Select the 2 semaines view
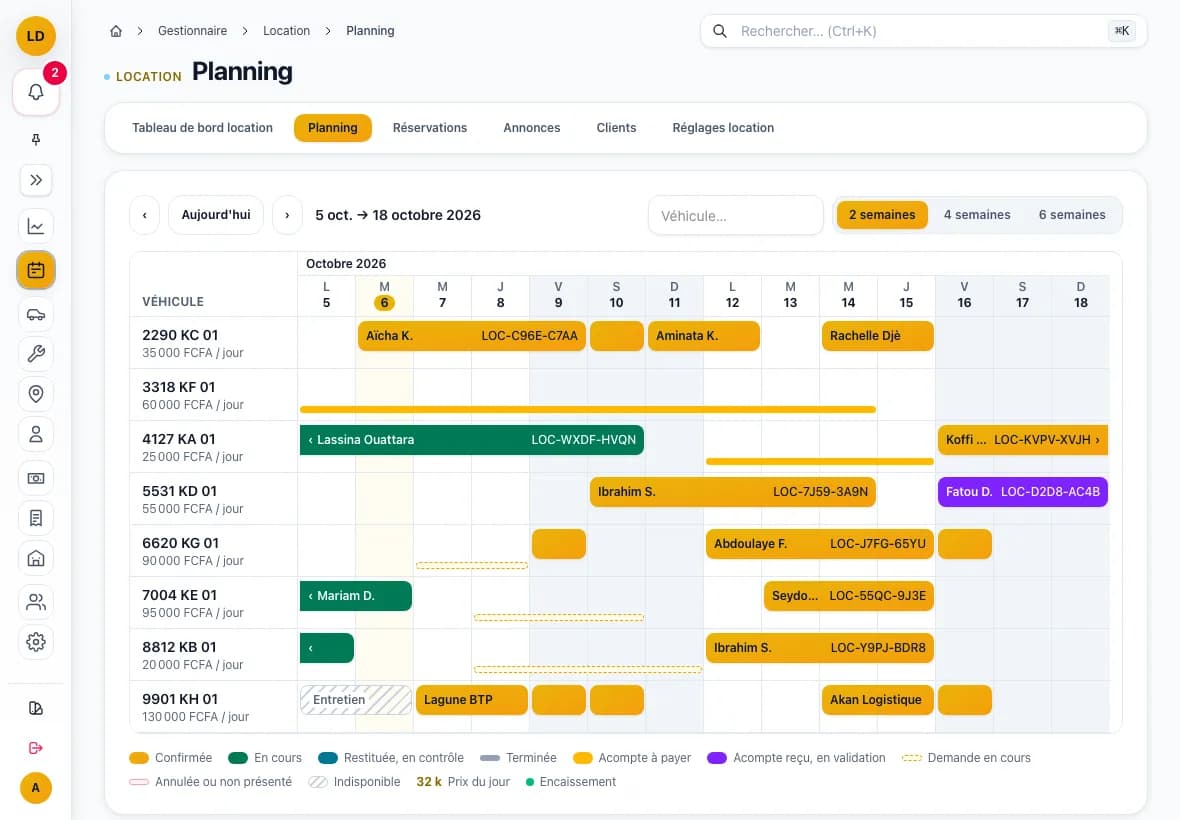The image size is (1180, 820). pyautogui.click(x=882, y=215)
